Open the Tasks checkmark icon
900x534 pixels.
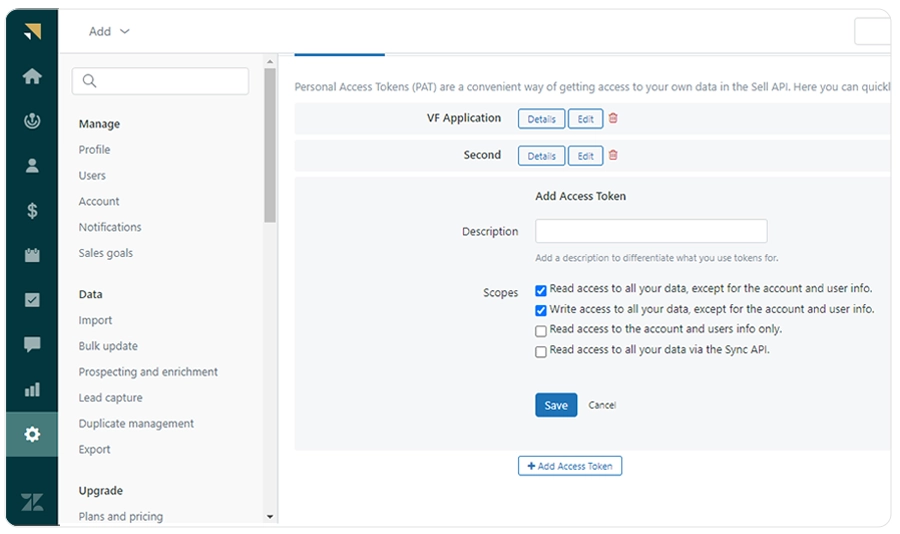[x=32, y=300]
